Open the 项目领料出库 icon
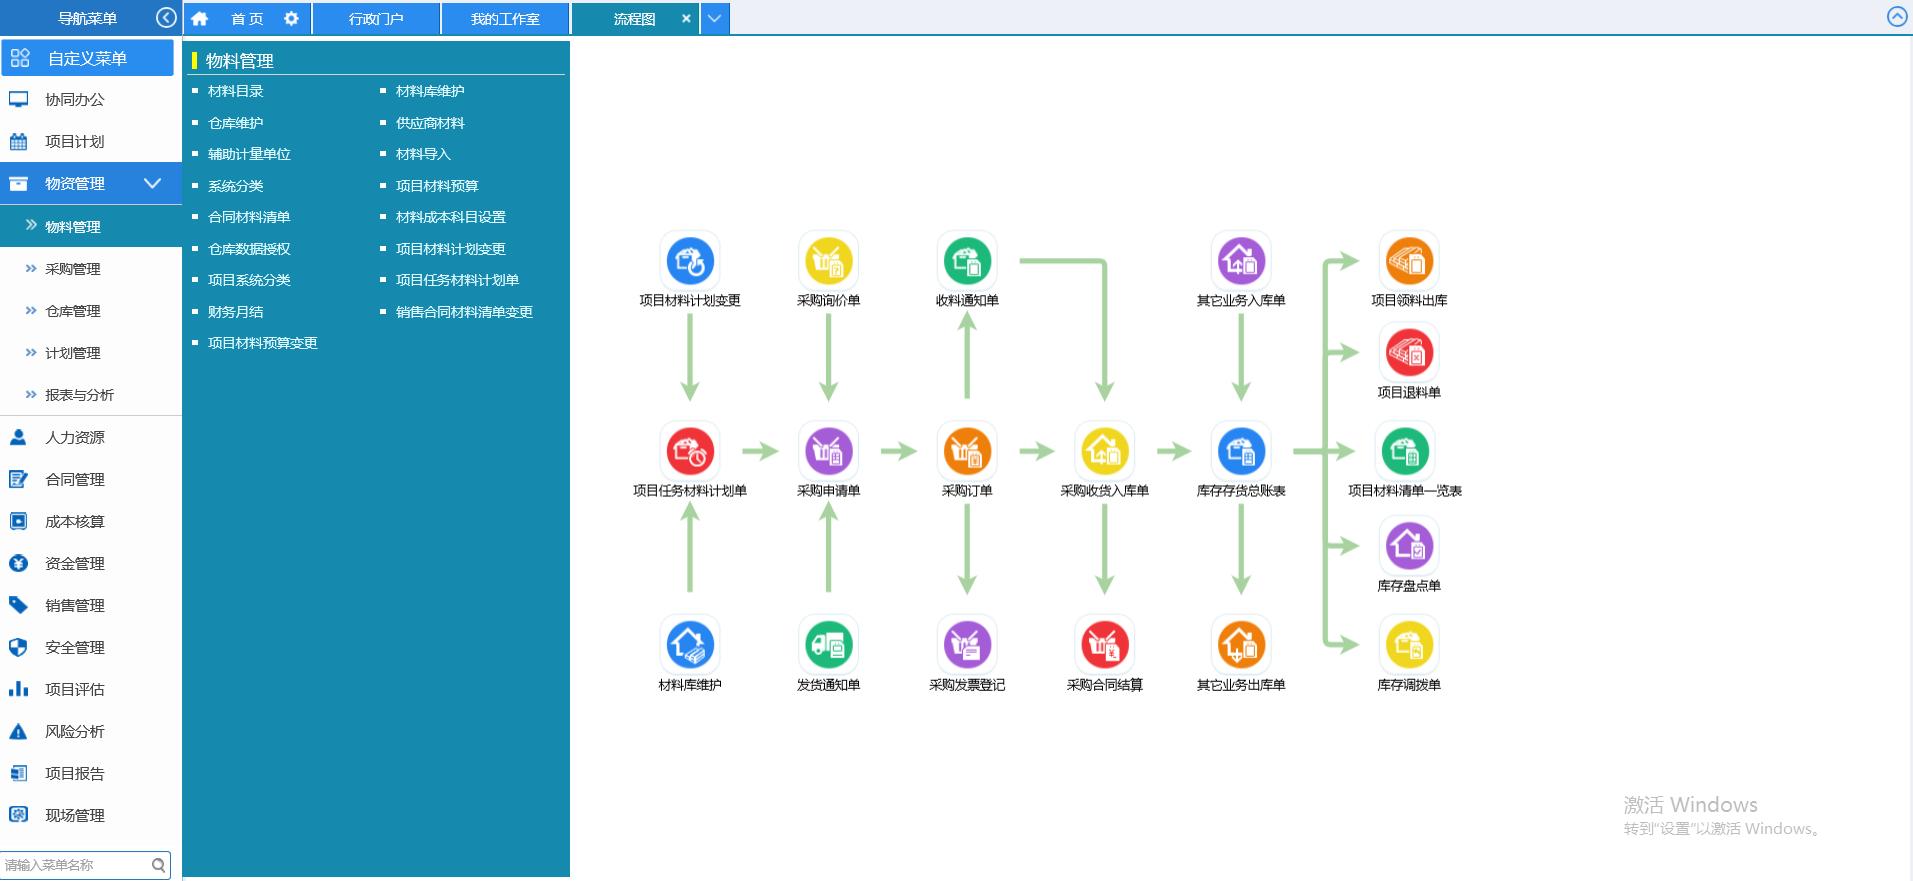This screenshot has width=1913, height=881. pyautogui.click(x=1408, y=261)
